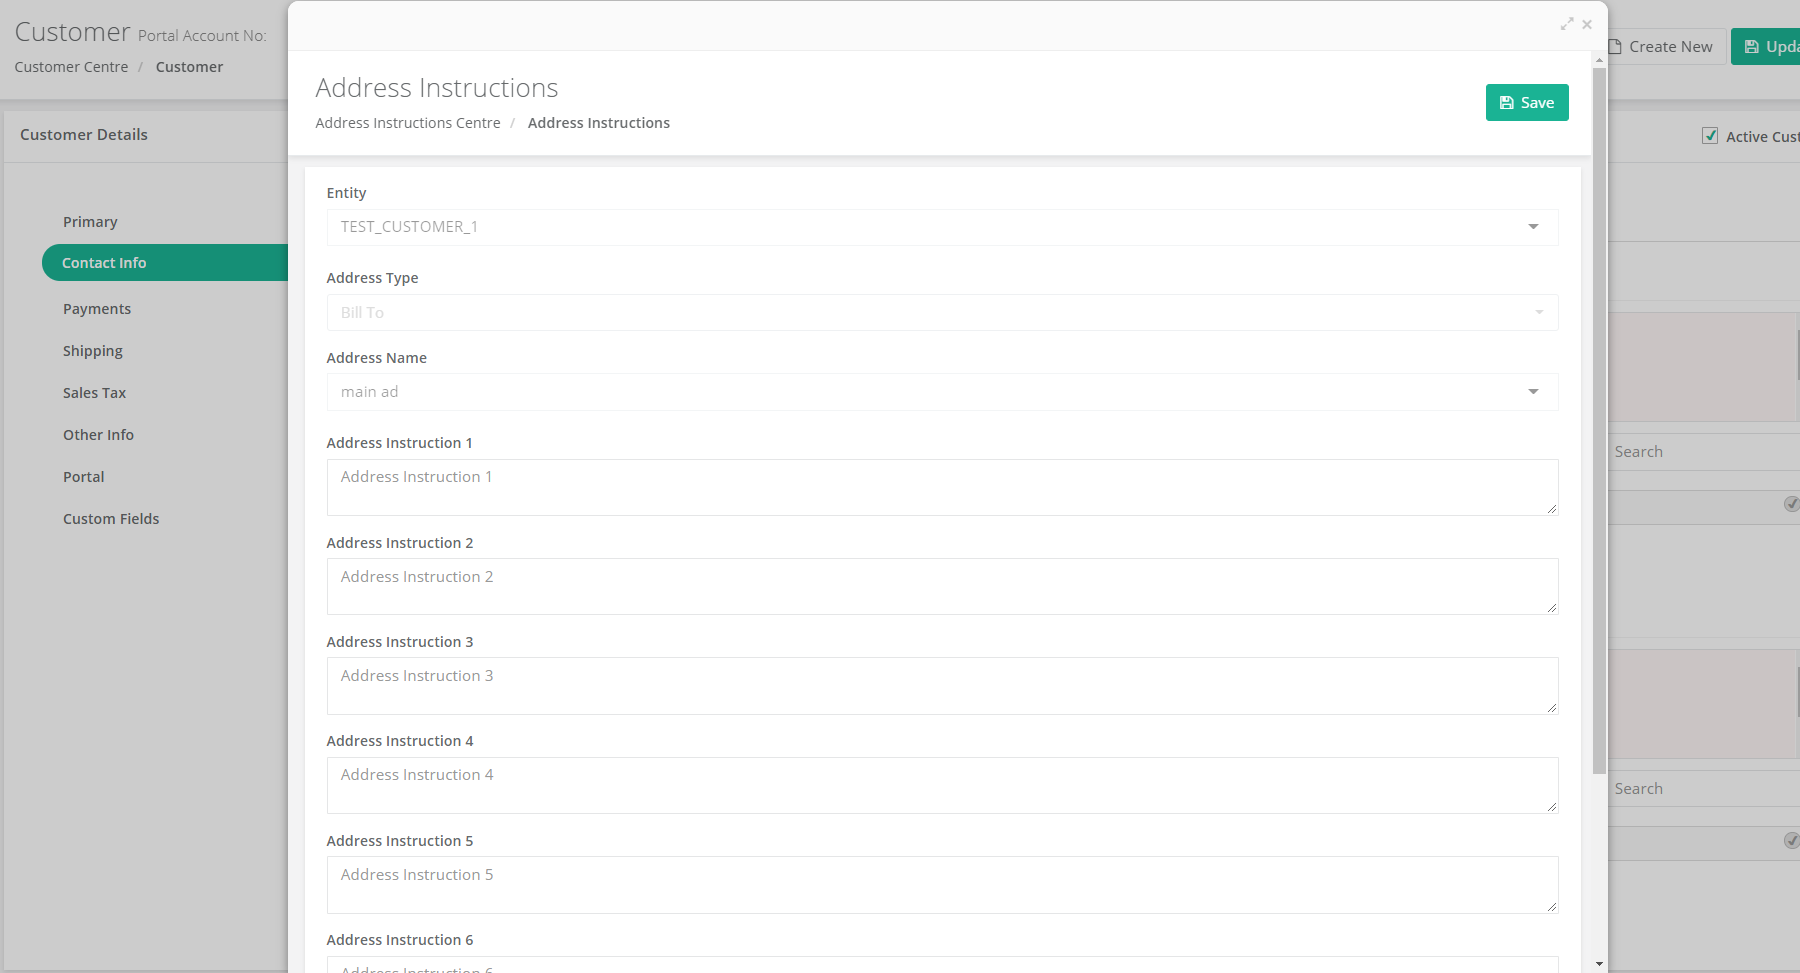
Task: Select the Payments side tab
Action: [97, 309]
